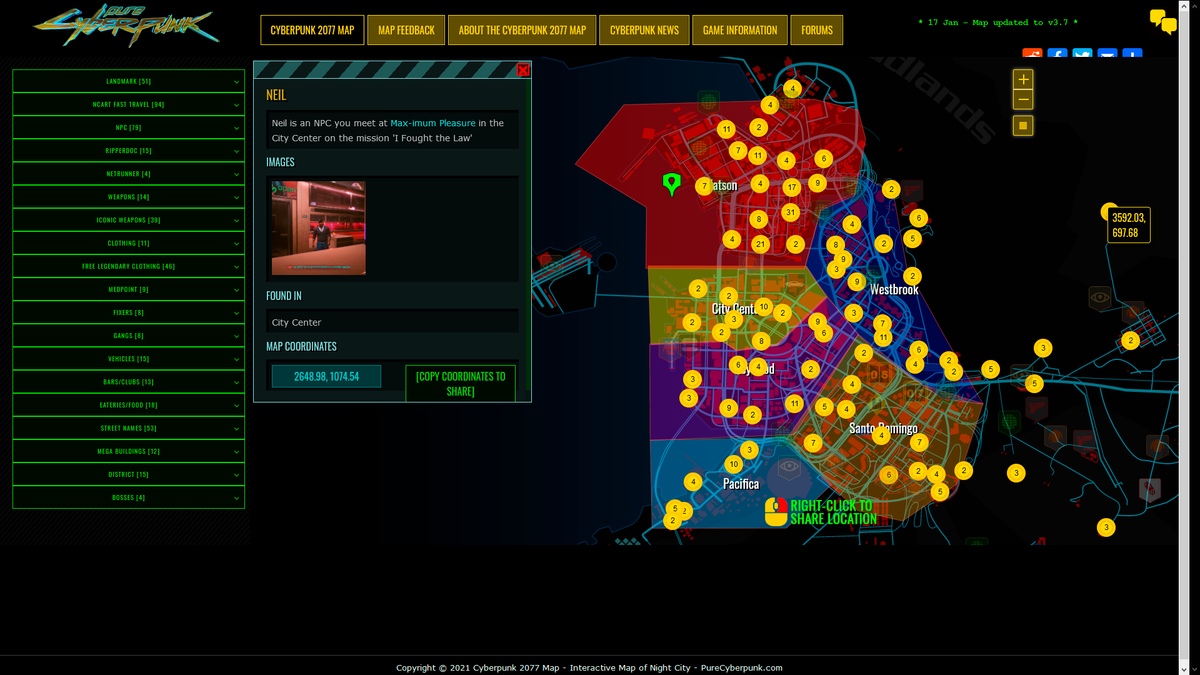Screen dimensions: 1200x675
Task: Expand the Medpoint [9] list
Action: coord(128,289)
